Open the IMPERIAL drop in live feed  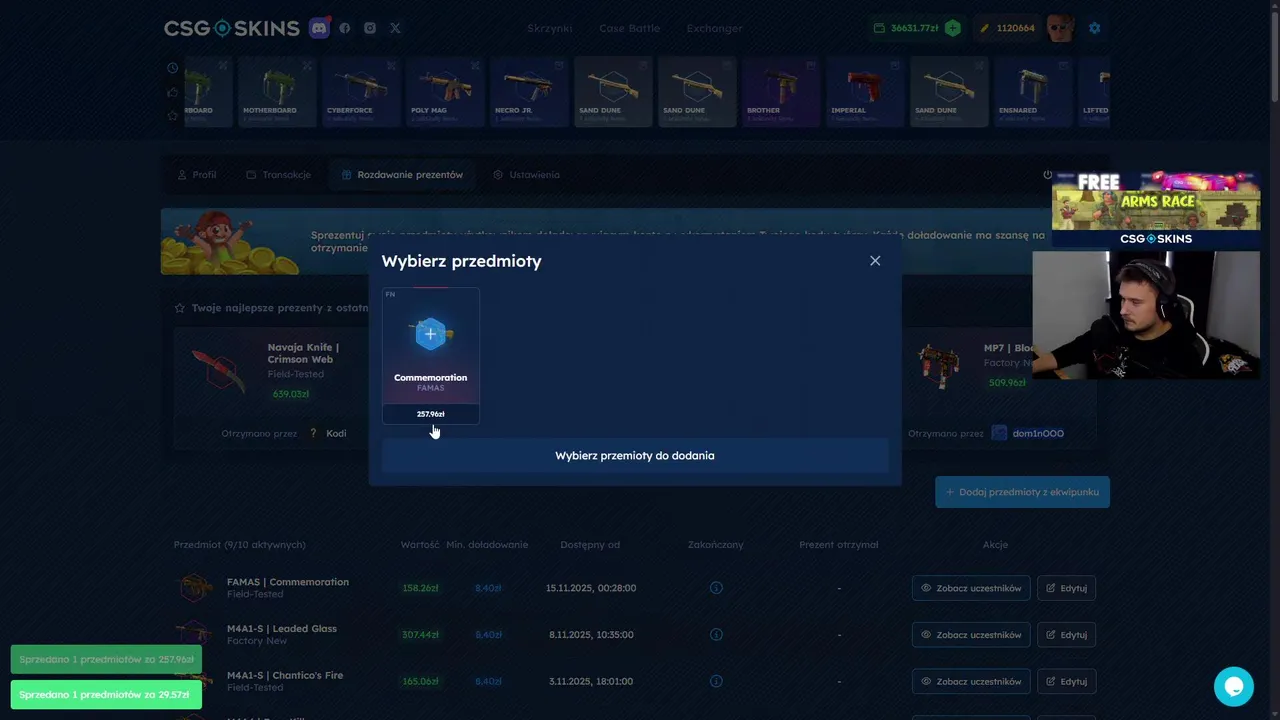point(864,92)
